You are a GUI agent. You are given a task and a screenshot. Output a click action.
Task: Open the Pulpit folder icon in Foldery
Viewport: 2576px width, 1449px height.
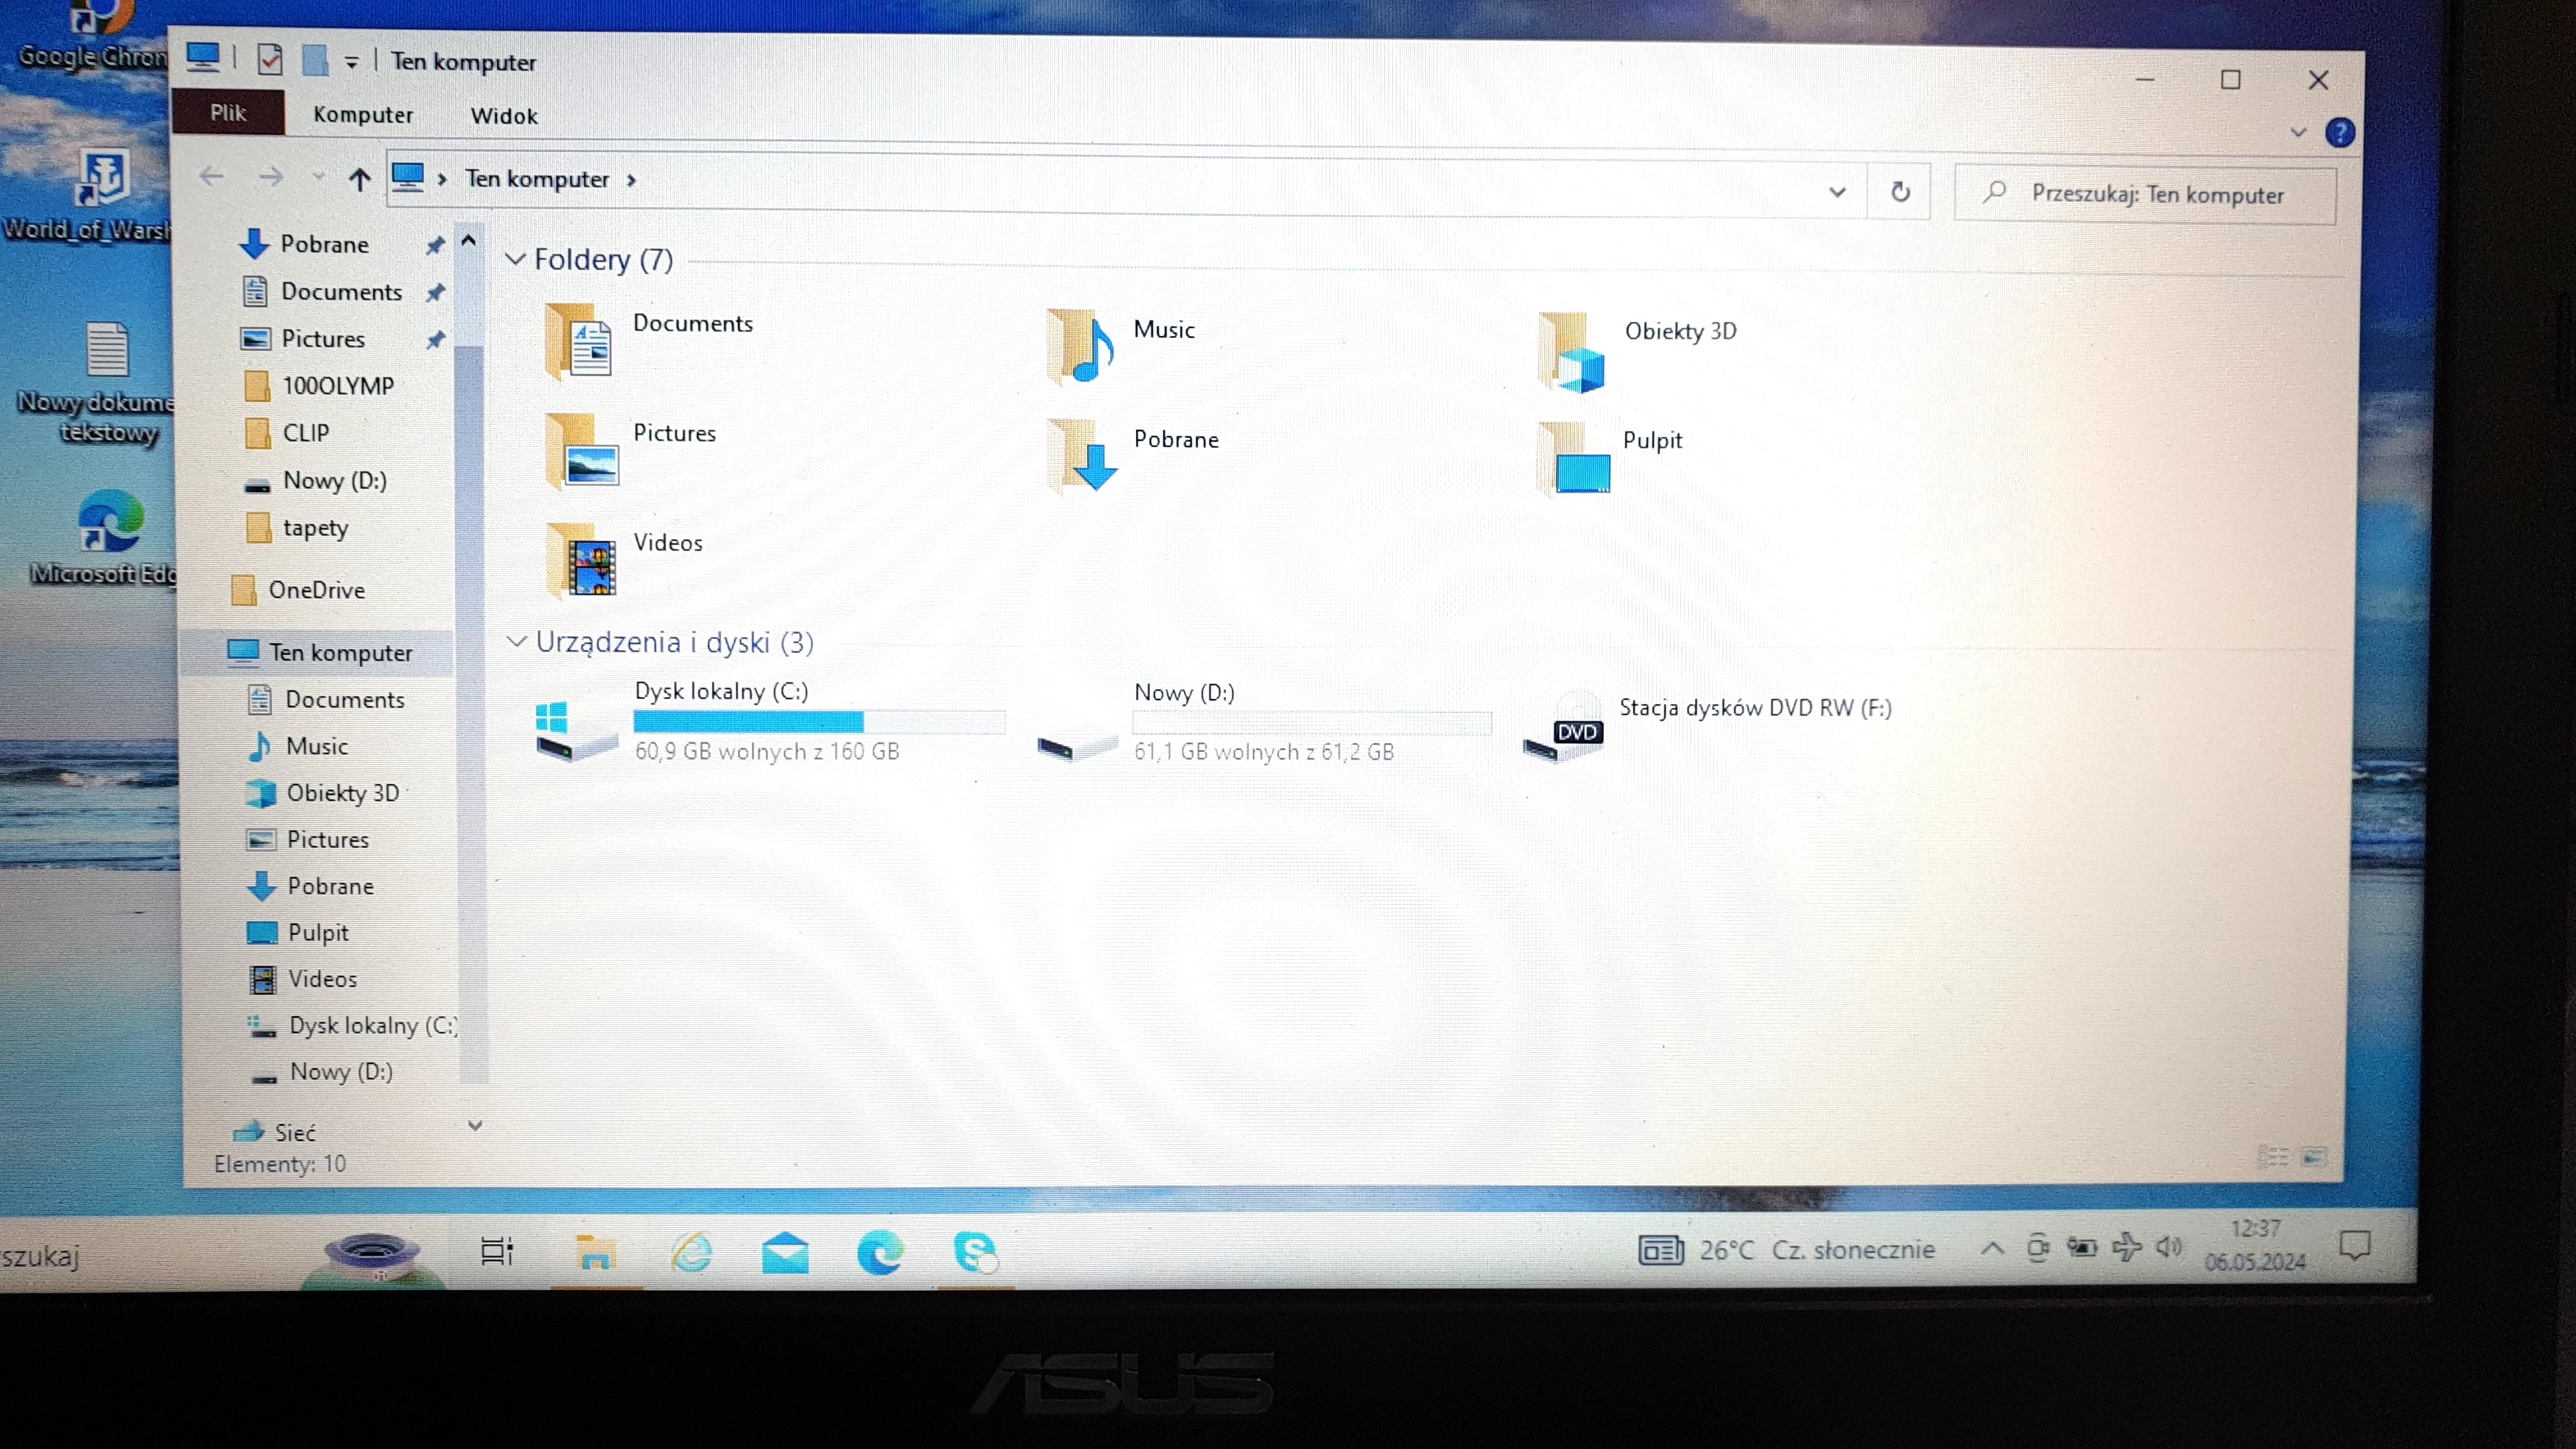click(1574, 460)
